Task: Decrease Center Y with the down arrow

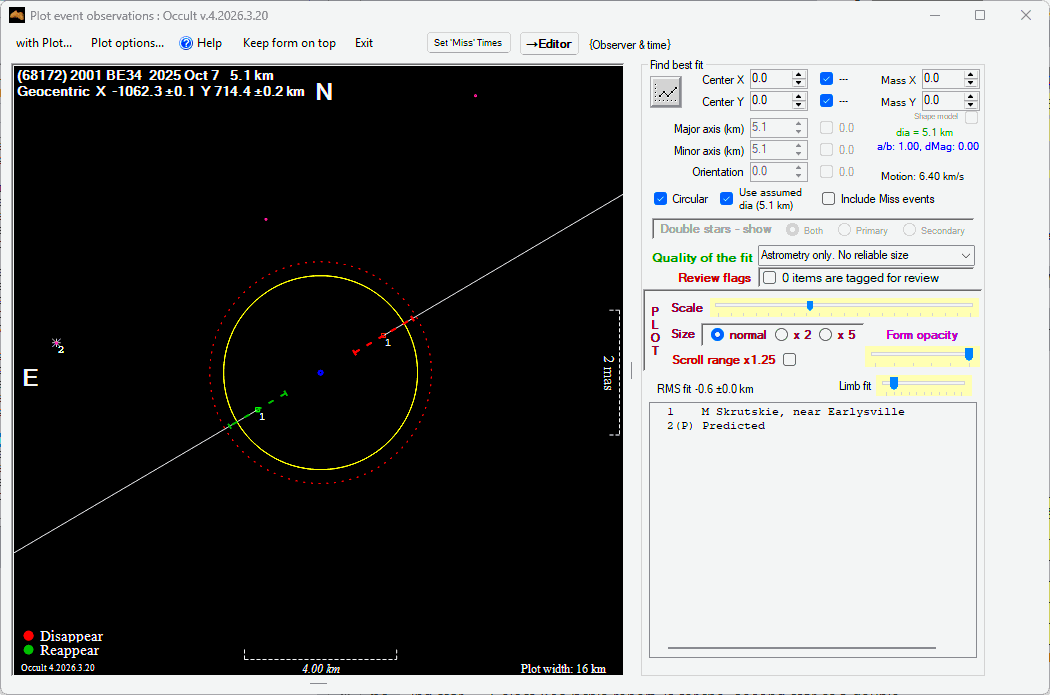Action: tap(799, 105)
